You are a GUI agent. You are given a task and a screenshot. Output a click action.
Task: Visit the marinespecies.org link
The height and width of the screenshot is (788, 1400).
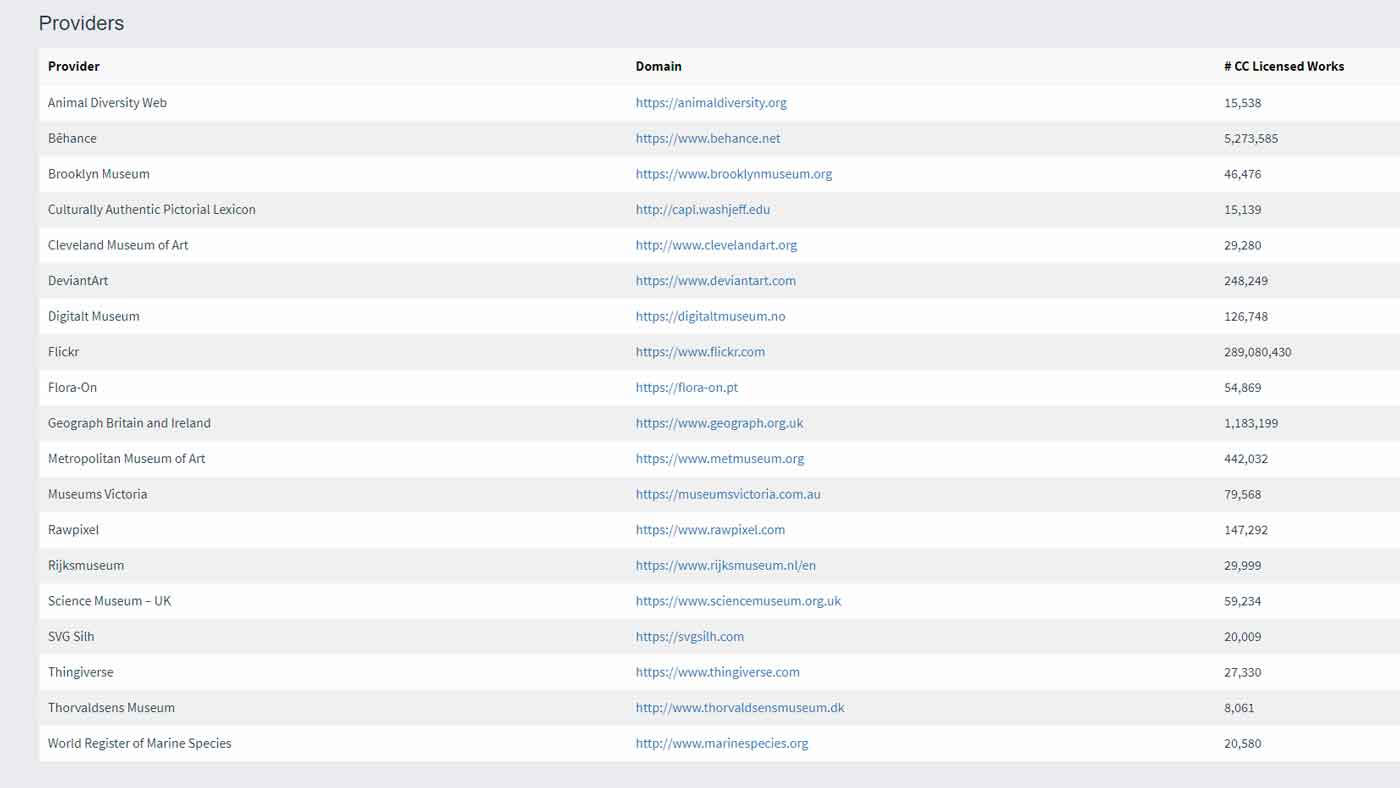point(722,743)
